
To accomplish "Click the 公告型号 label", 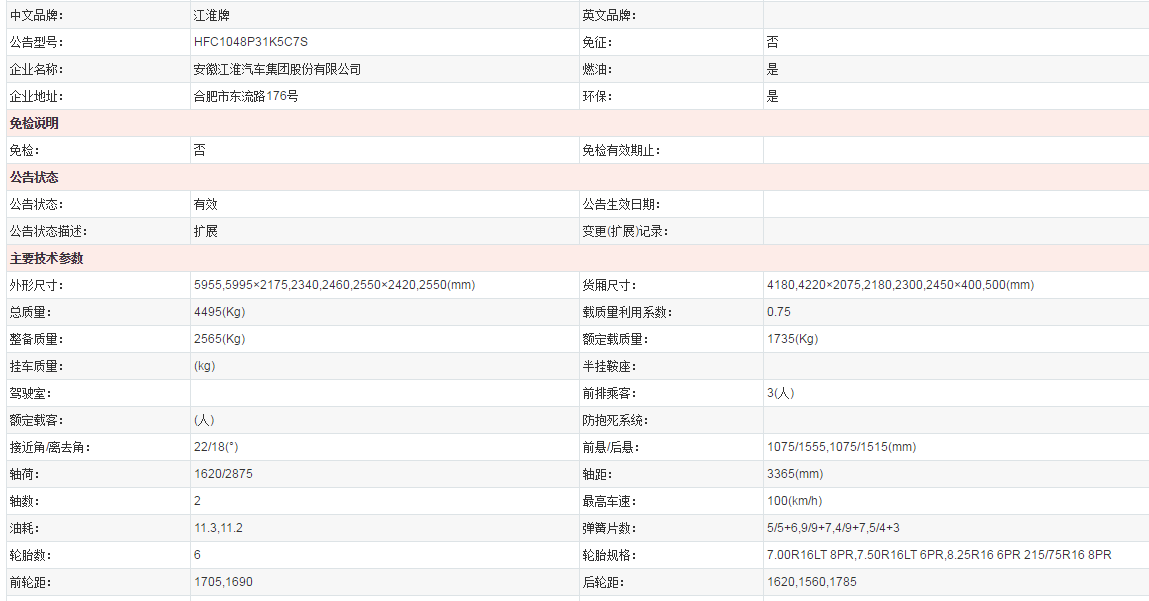I will [36, 43].
